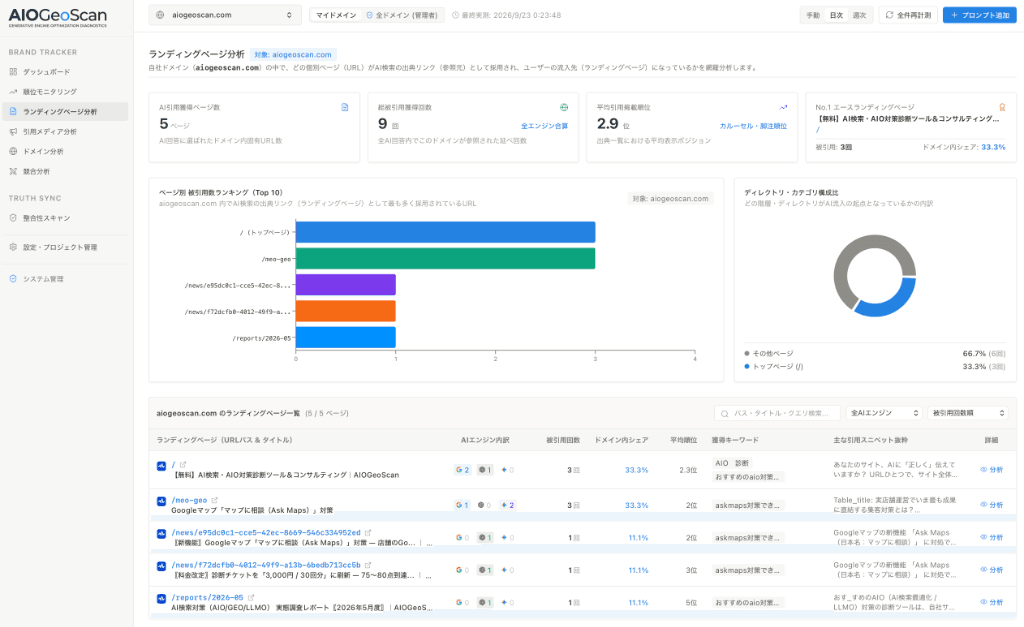Click the green /meo-geo bar in chart
This screenshot has width=1024, height=627.
click(x=445, y=259)
